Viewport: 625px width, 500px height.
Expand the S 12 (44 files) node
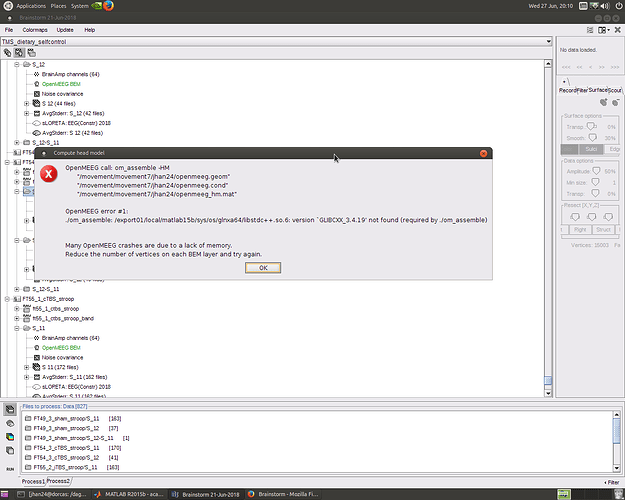[27, 103]
